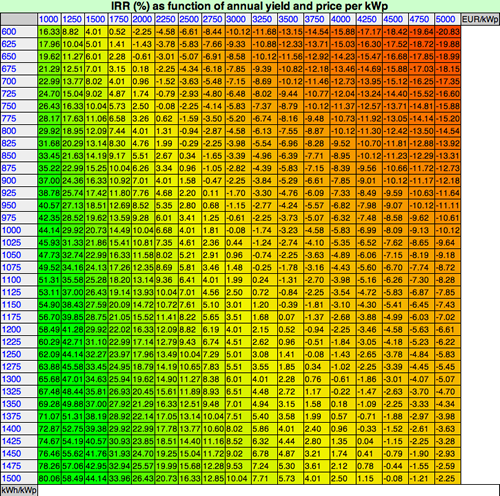
Task: Select column header 2500
Action: tap(189, 19)
